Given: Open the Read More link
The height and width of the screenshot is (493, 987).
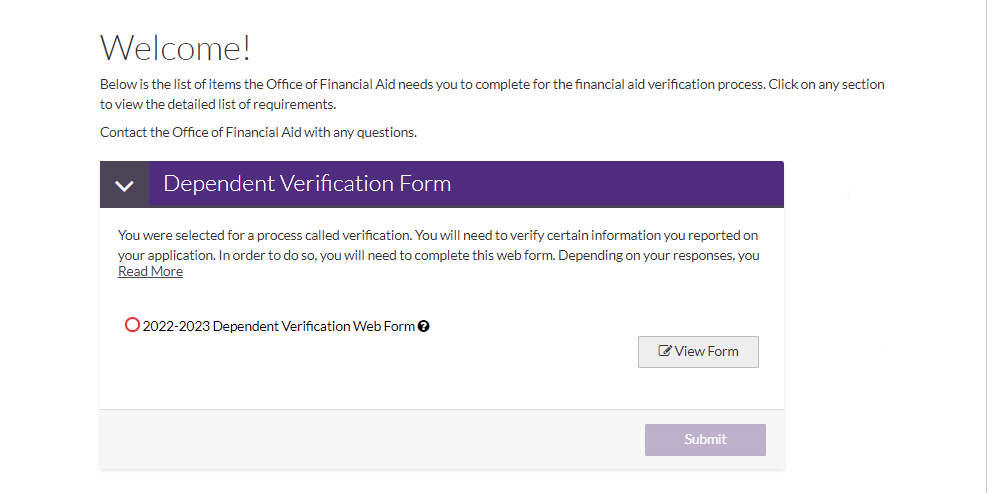Looking at the screenshot, I should (150, 271).
